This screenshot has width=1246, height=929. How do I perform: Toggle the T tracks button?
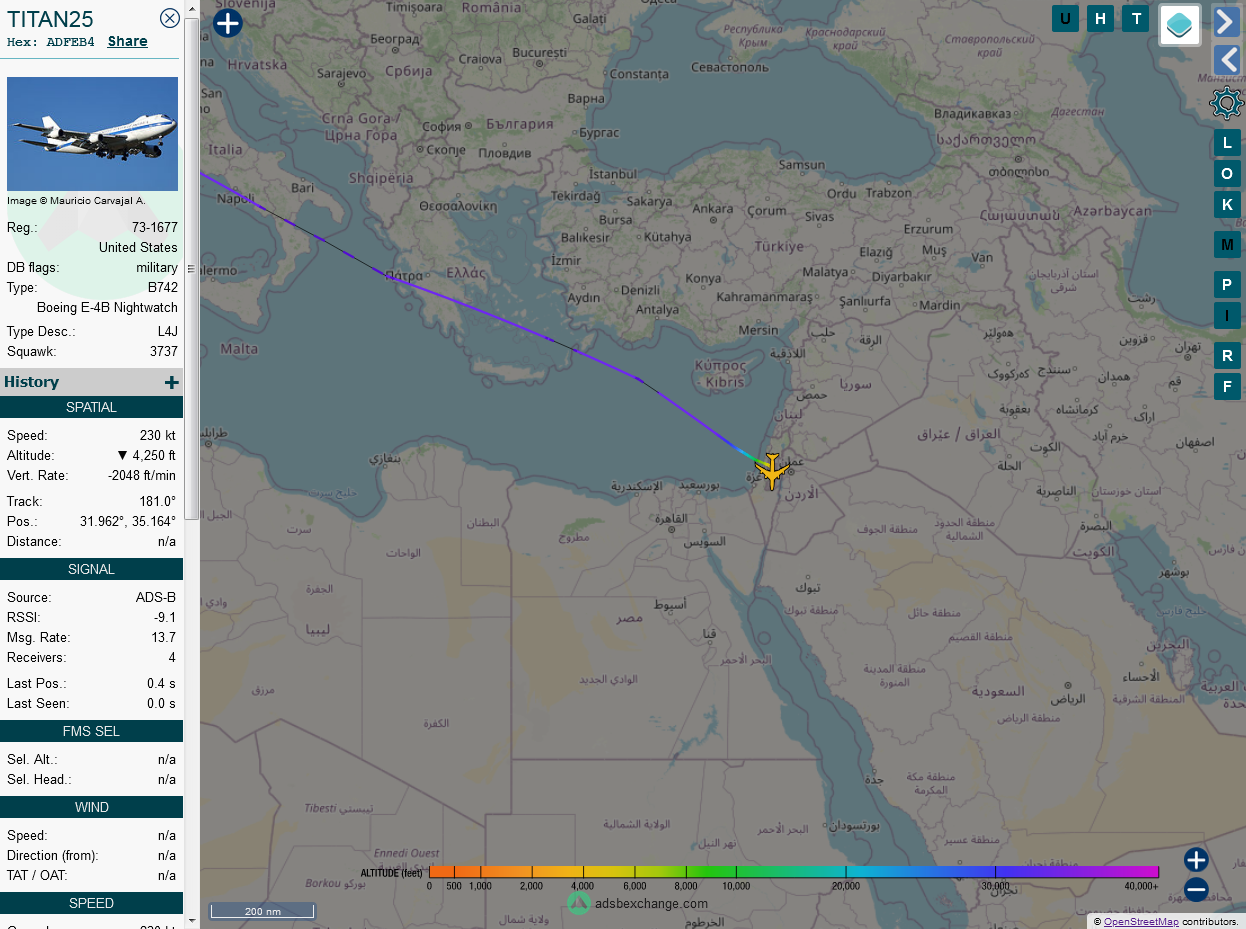tap(1135, 18)
